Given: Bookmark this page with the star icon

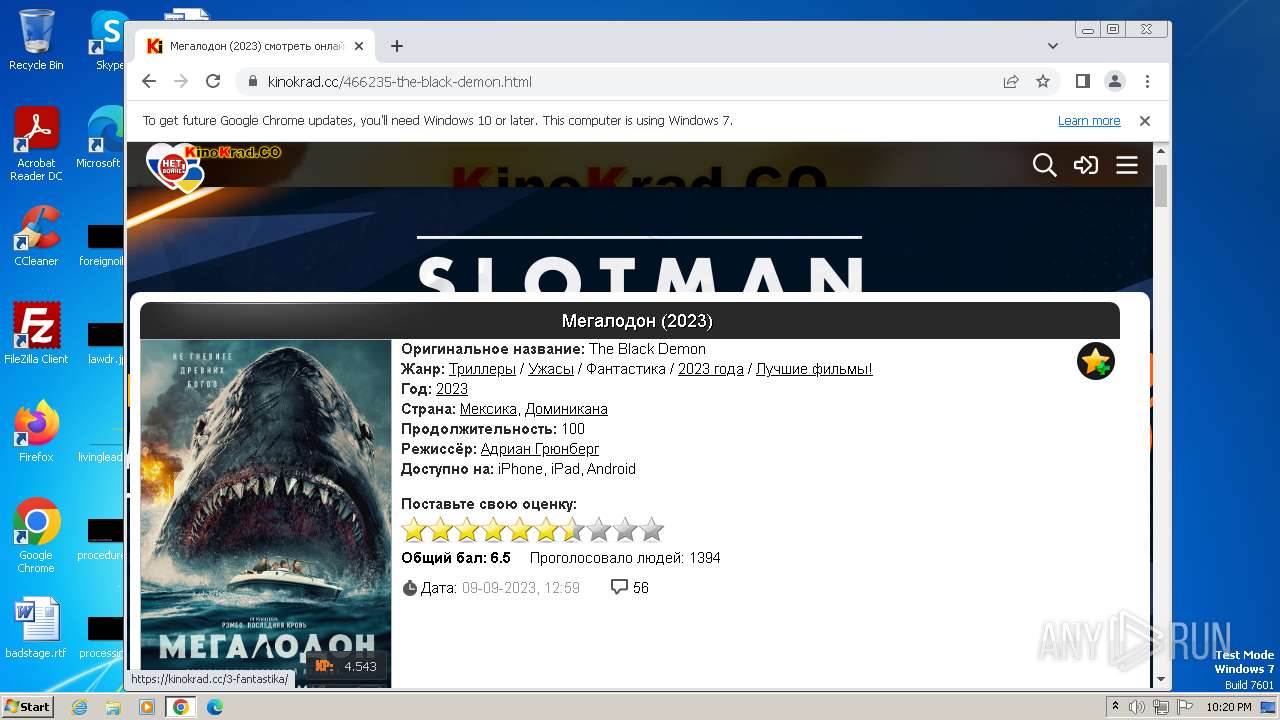Looking at the screenshot, I should [x=1043, y=81].
